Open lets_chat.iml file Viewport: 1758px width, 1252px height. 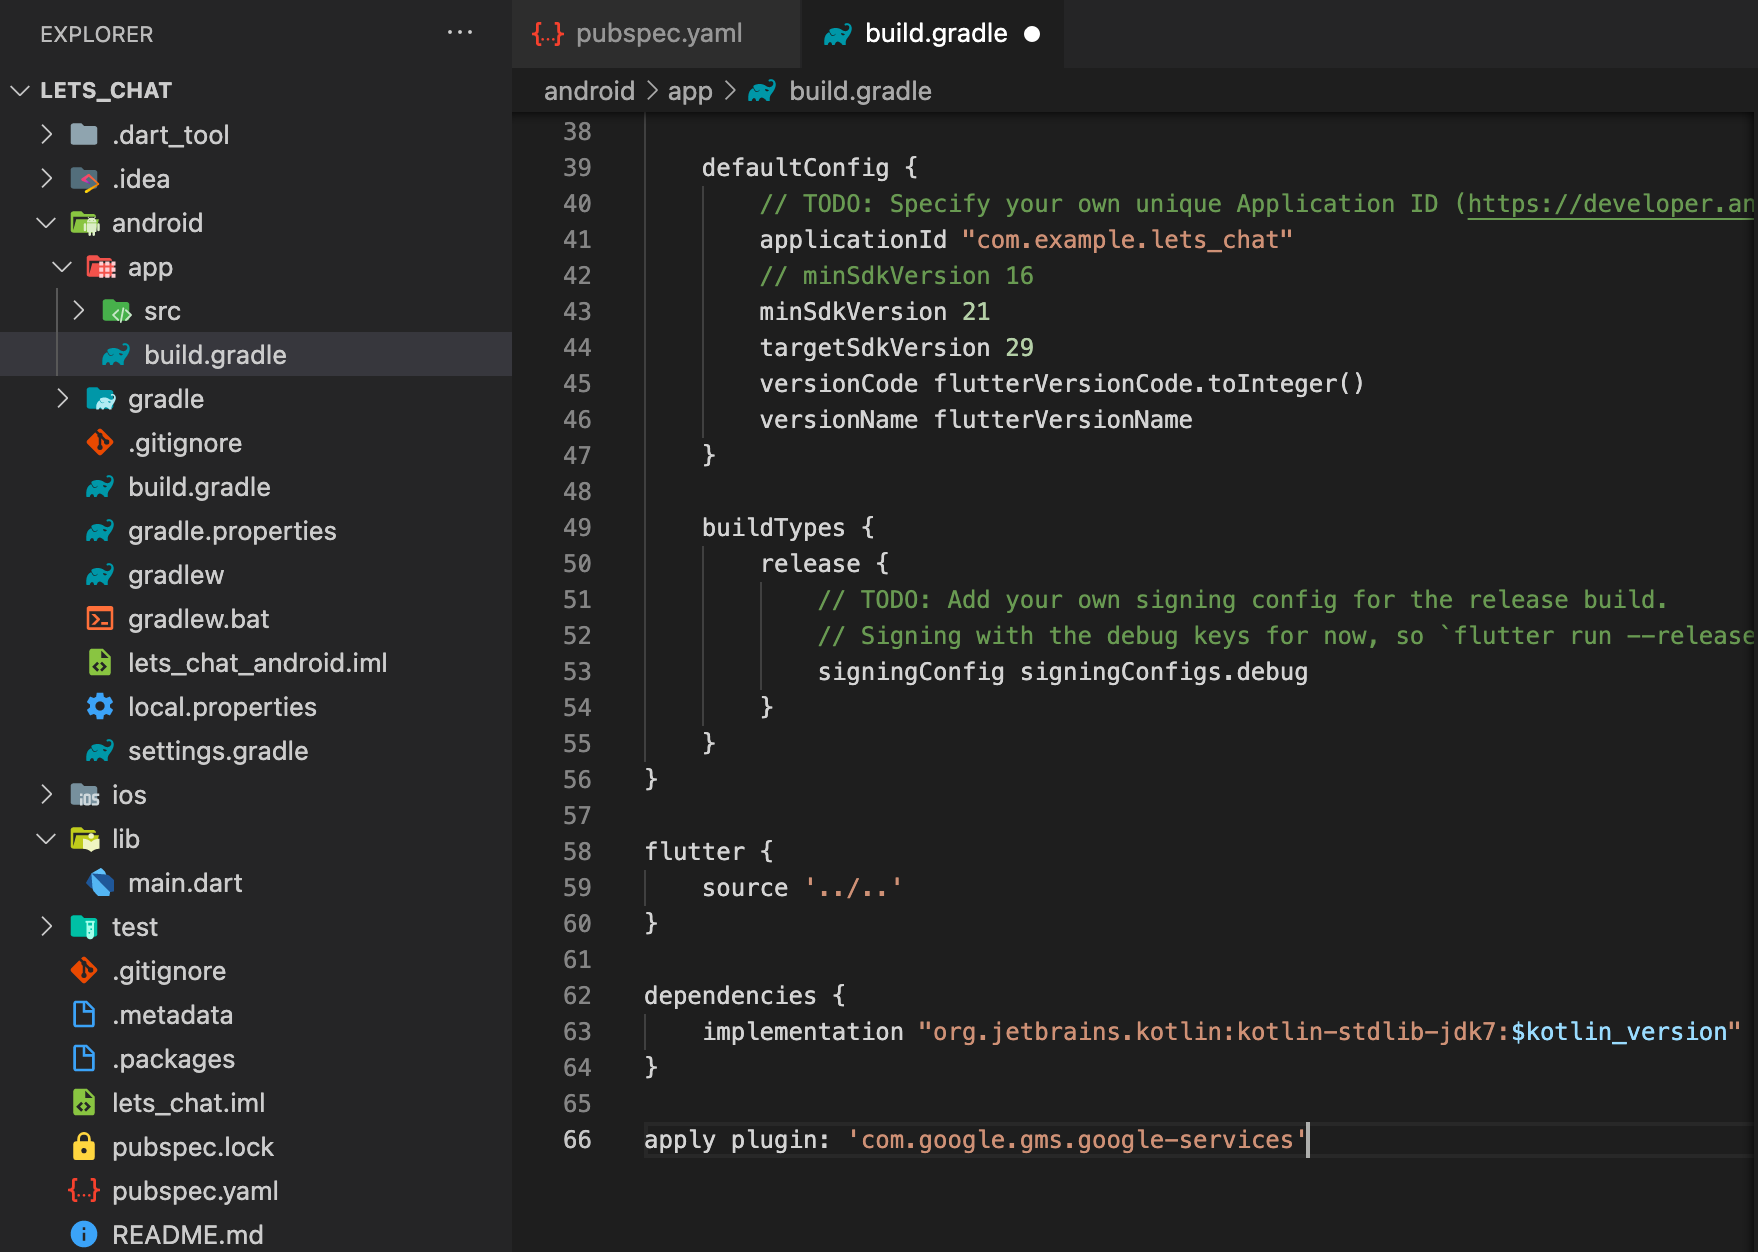(256, 1102)
